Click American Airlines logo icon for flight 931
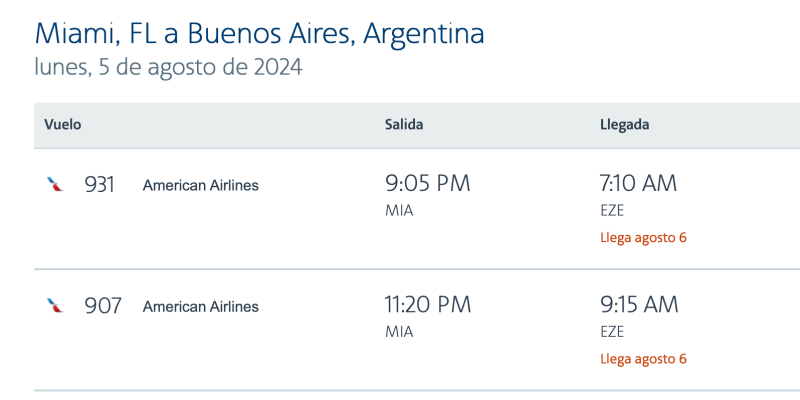 (55, 185)
